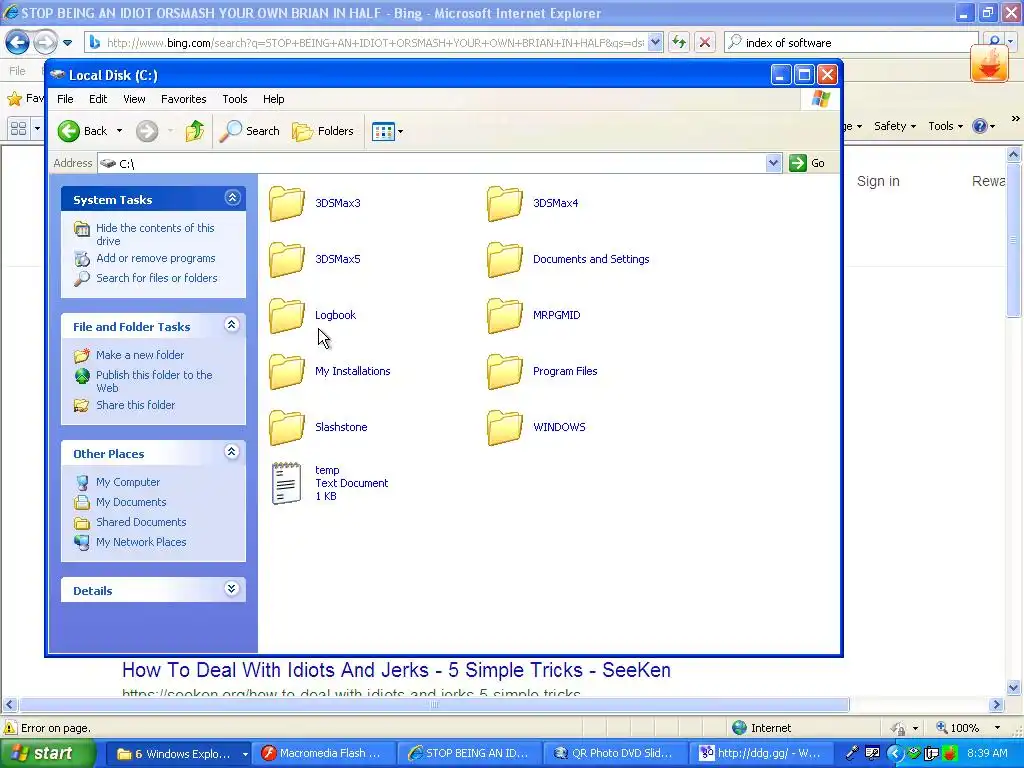
Task: Click the Internet Explorer forward arrow
Action: point(45,43)
